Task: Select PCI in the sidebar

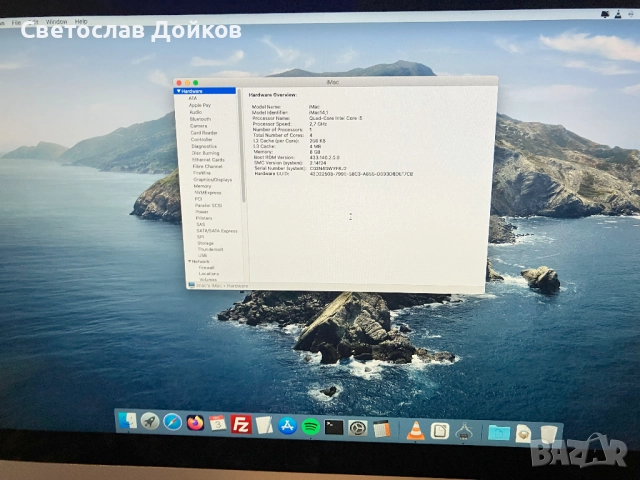Action: click(x=198, y=199)
